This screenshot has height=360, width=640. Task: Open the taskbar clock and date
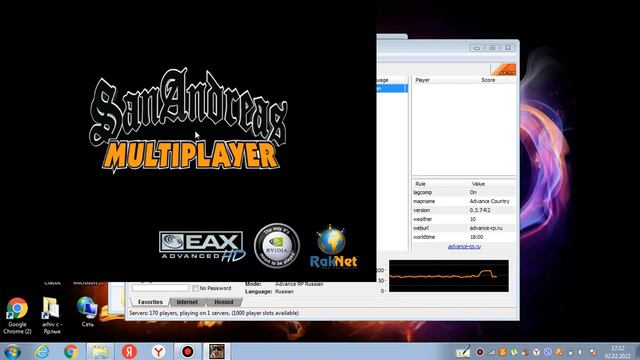pos(618,352)
